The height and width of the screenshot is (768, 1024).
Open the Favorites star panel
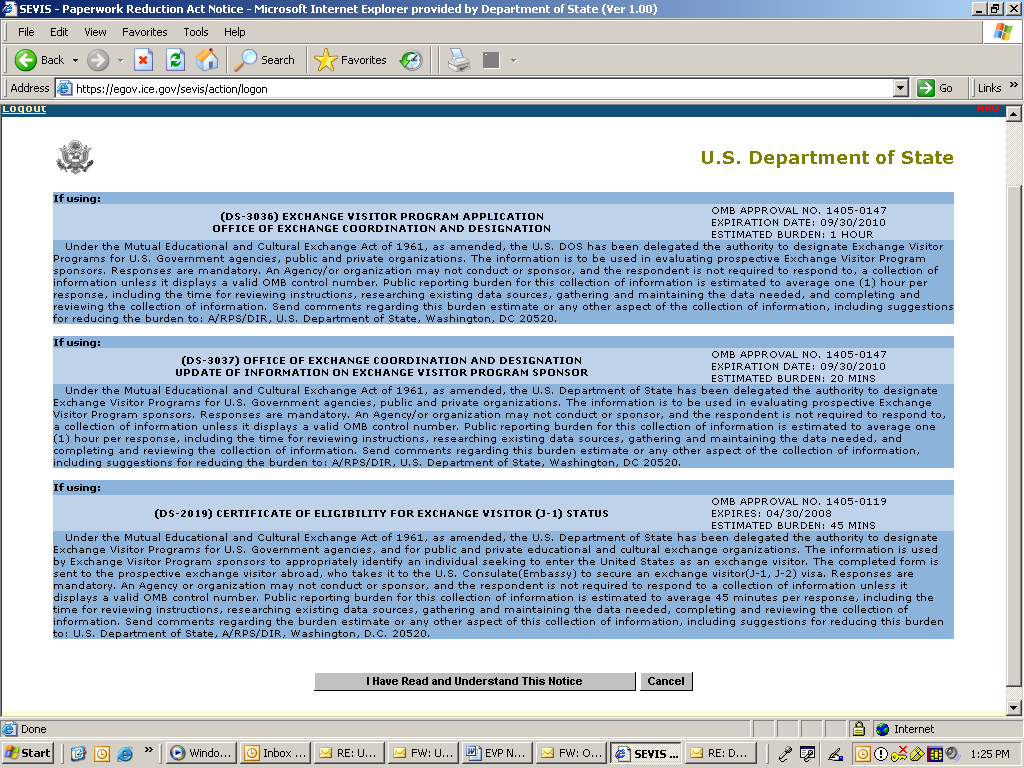[x=350, y=60]
